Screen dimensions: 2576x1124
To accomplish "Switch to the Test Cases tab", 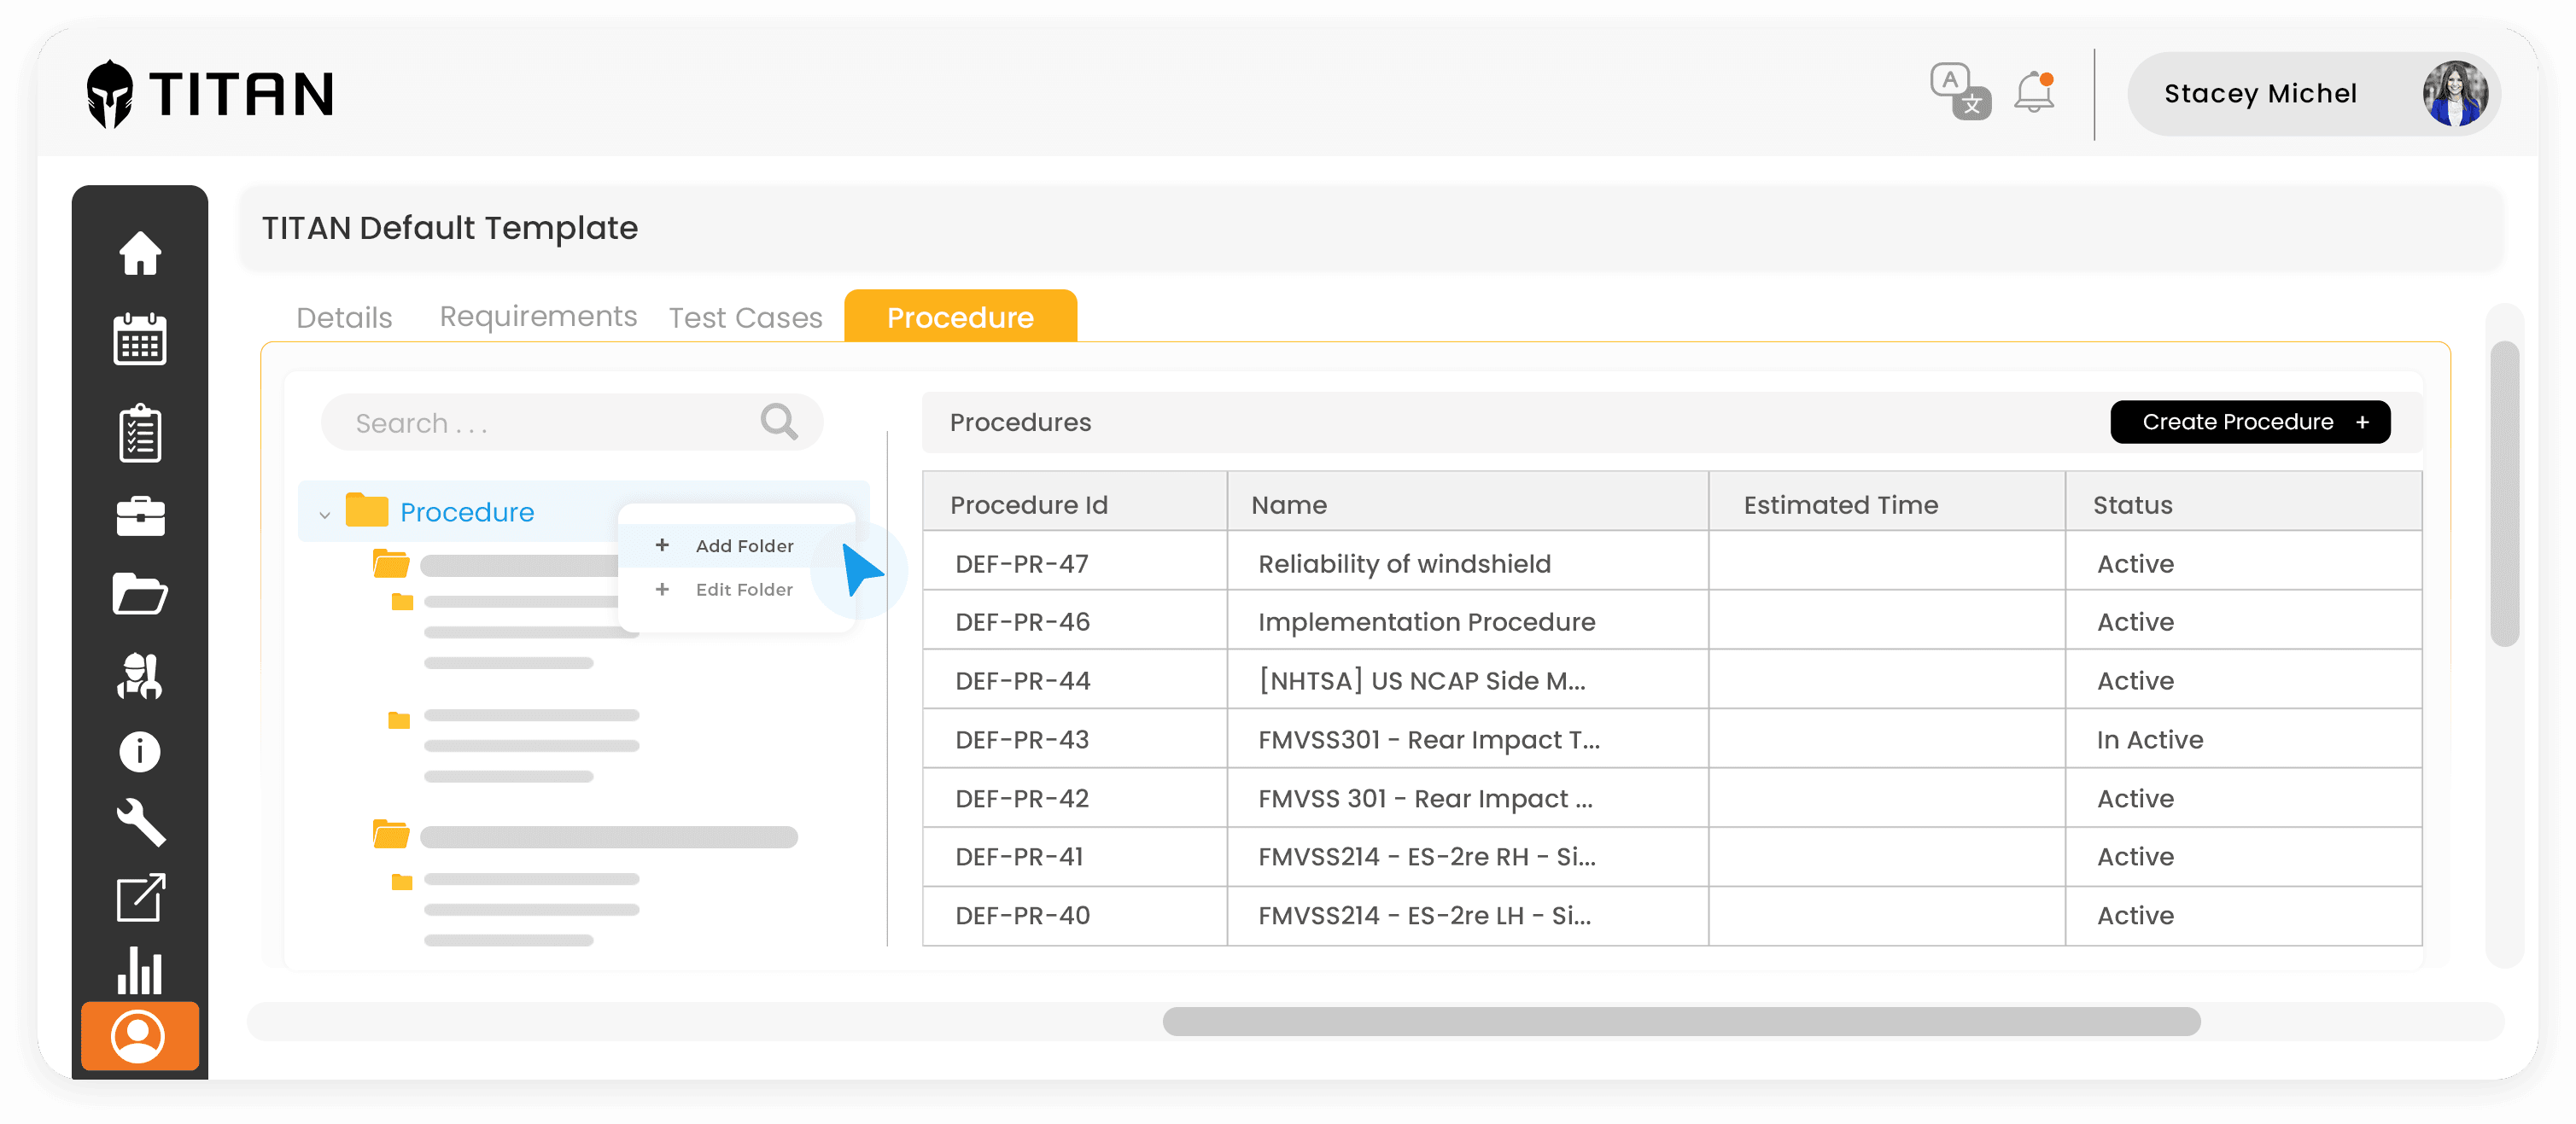I will pos(745,317).
